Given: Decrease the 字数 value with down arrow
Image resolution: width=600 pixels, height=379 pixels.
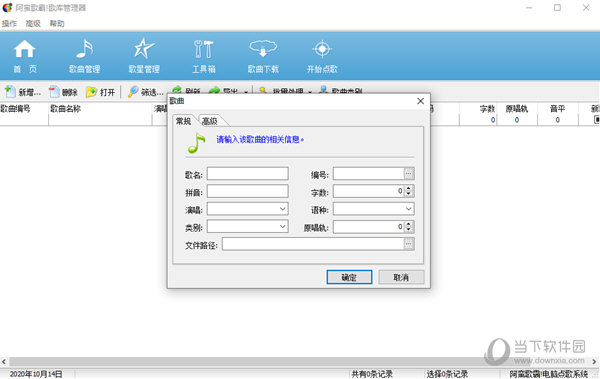Looking at the screenshot, I should pos(409,194).
